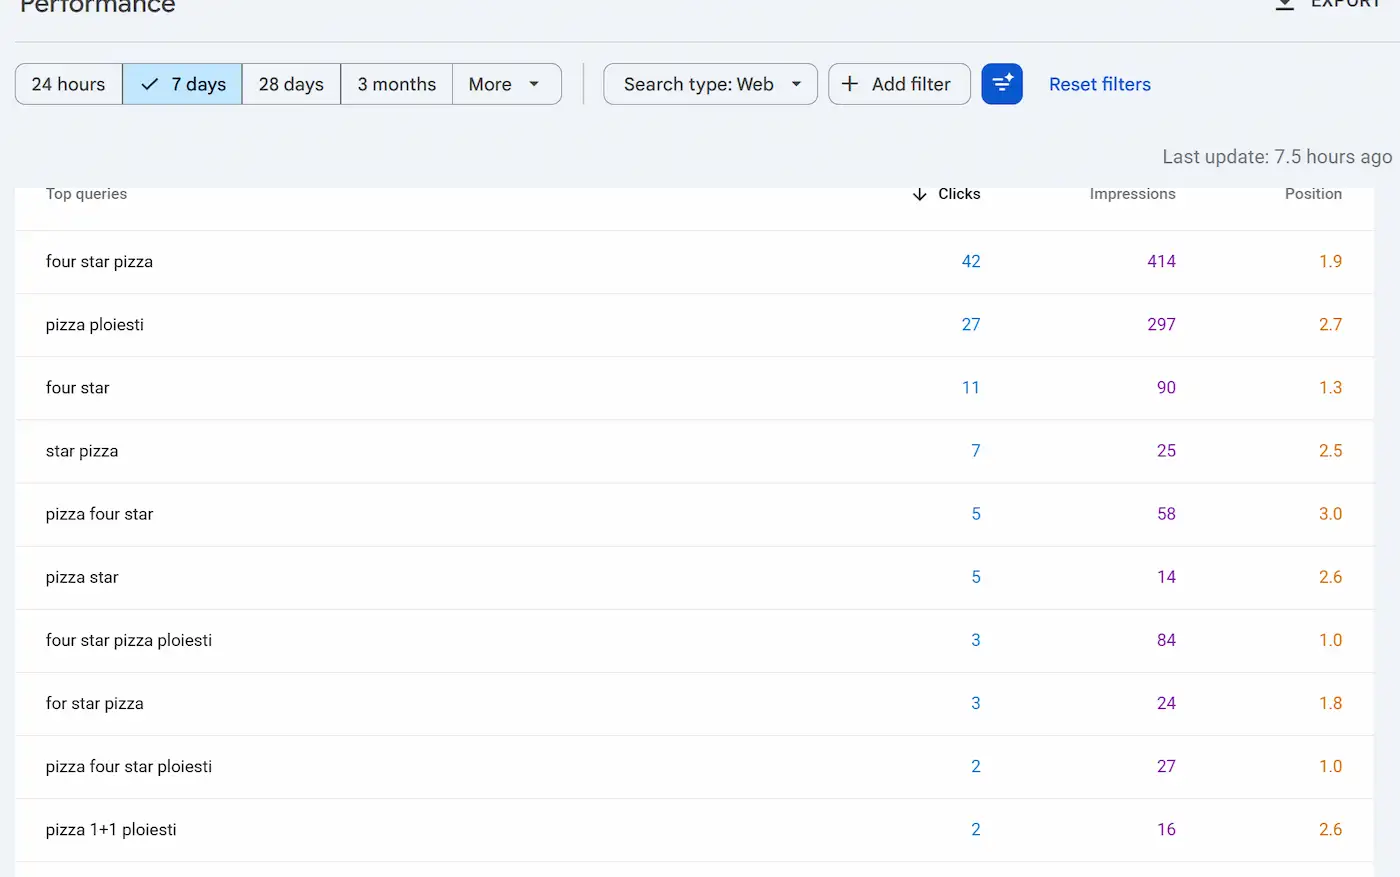Sort table by Impressions column
Viewport: 1400px width, 877px height.
pyautogui.click(x=1132, y=194)
